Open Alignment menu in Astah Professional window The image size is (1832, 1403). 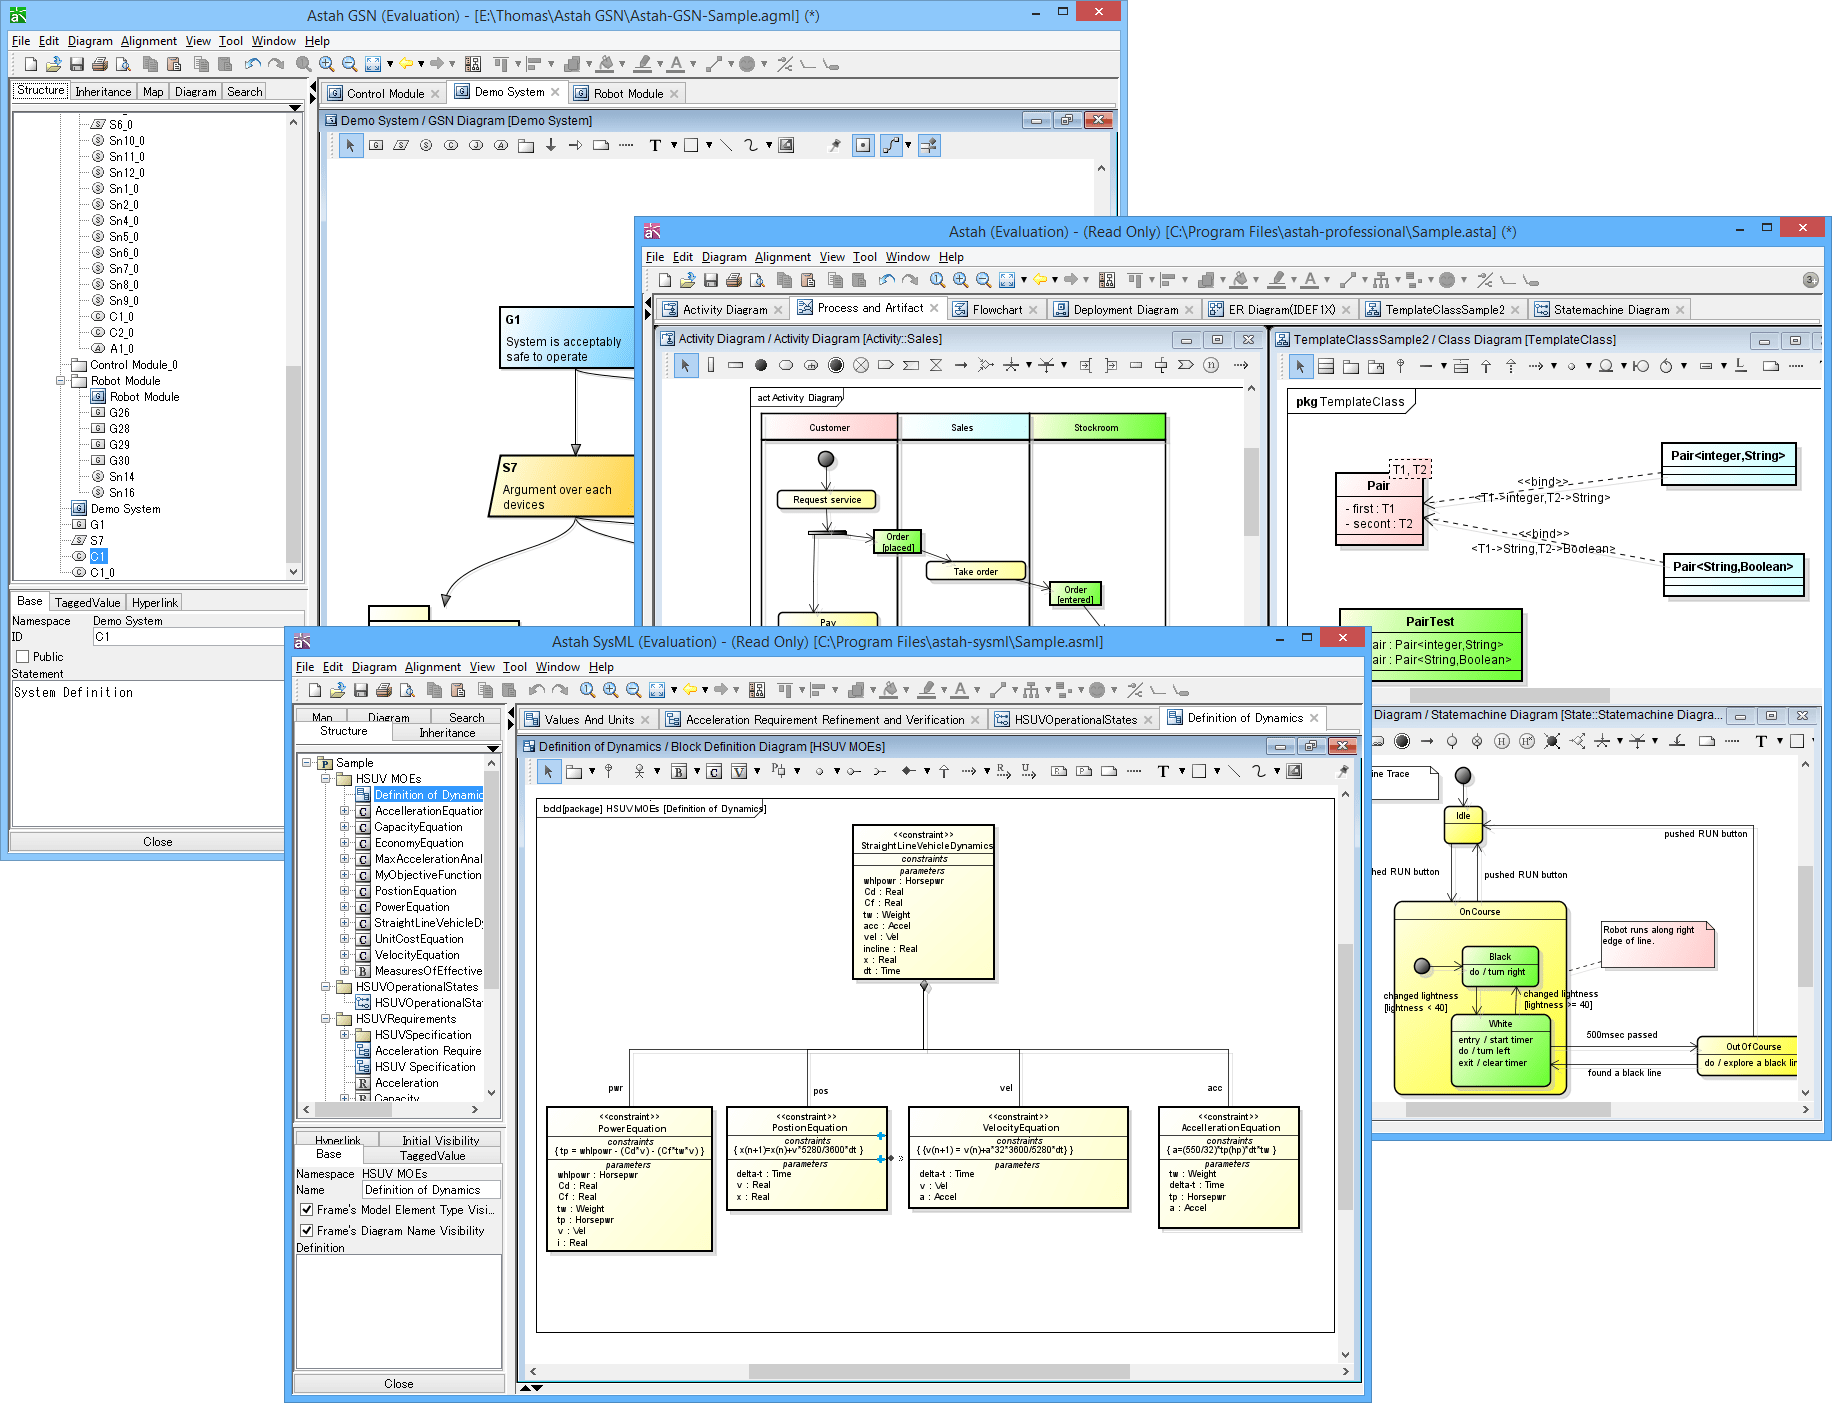click(783, 257)
